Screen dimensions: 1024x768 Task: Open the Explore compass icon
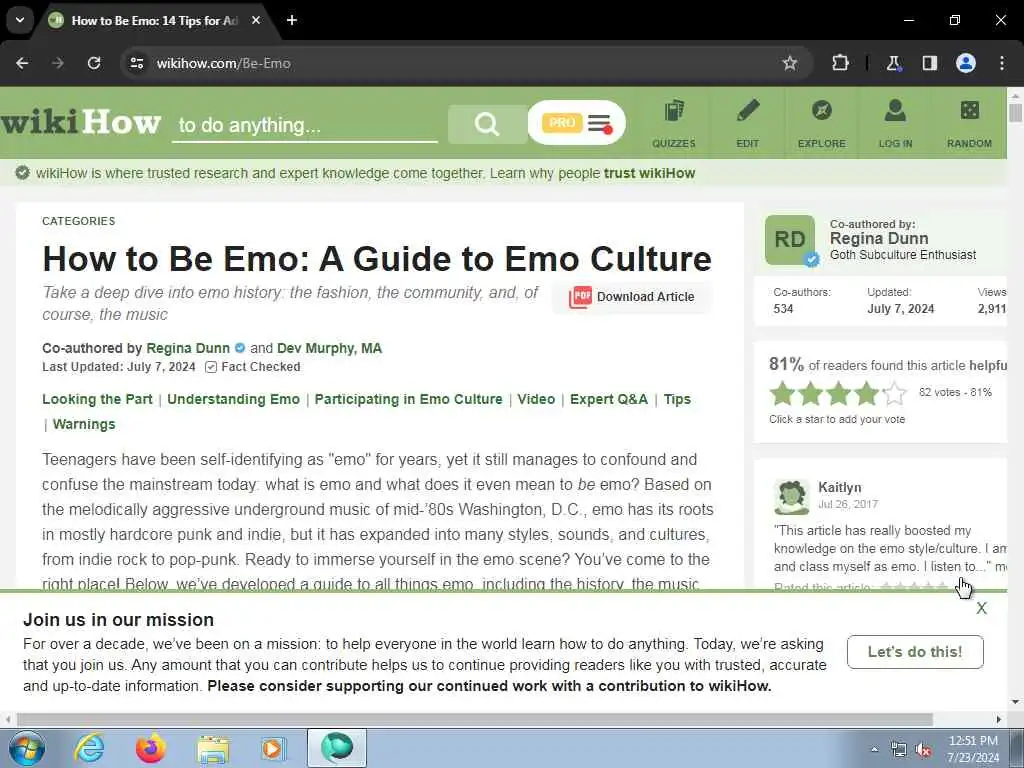tap(822, 123)
